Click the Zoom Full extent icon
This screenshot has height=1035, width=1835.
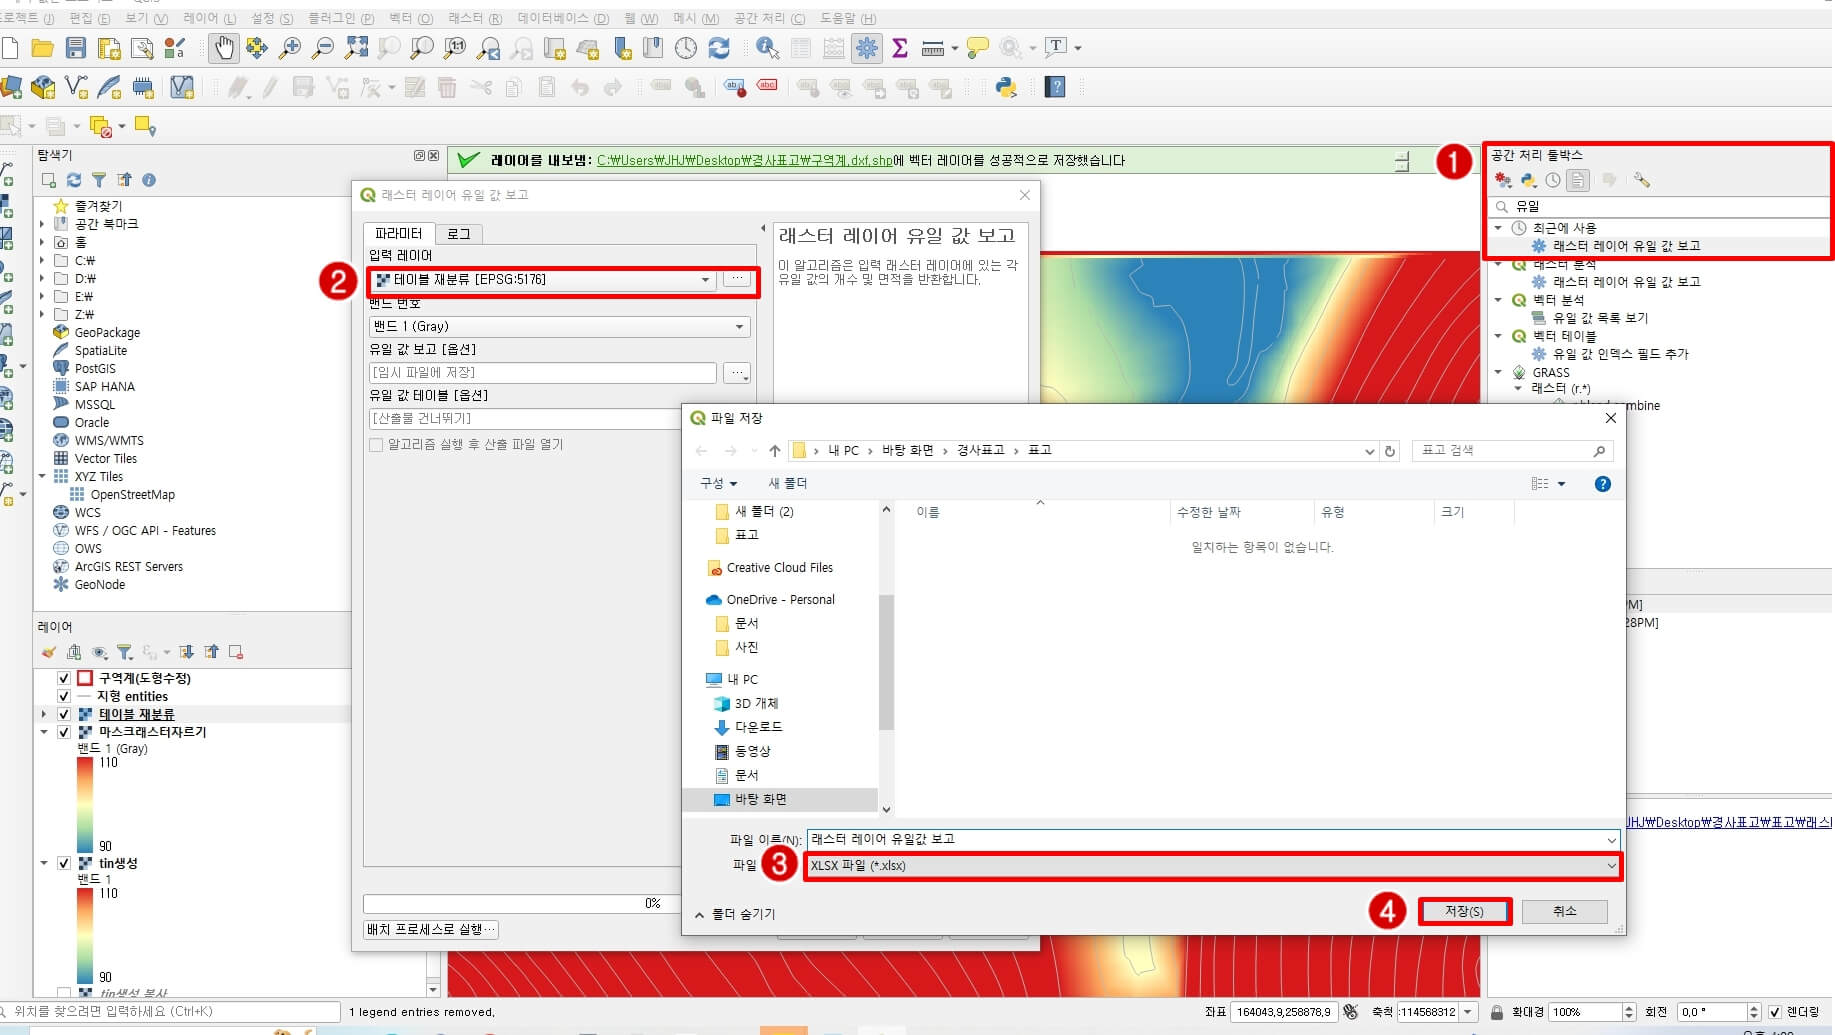coord(356,48)
